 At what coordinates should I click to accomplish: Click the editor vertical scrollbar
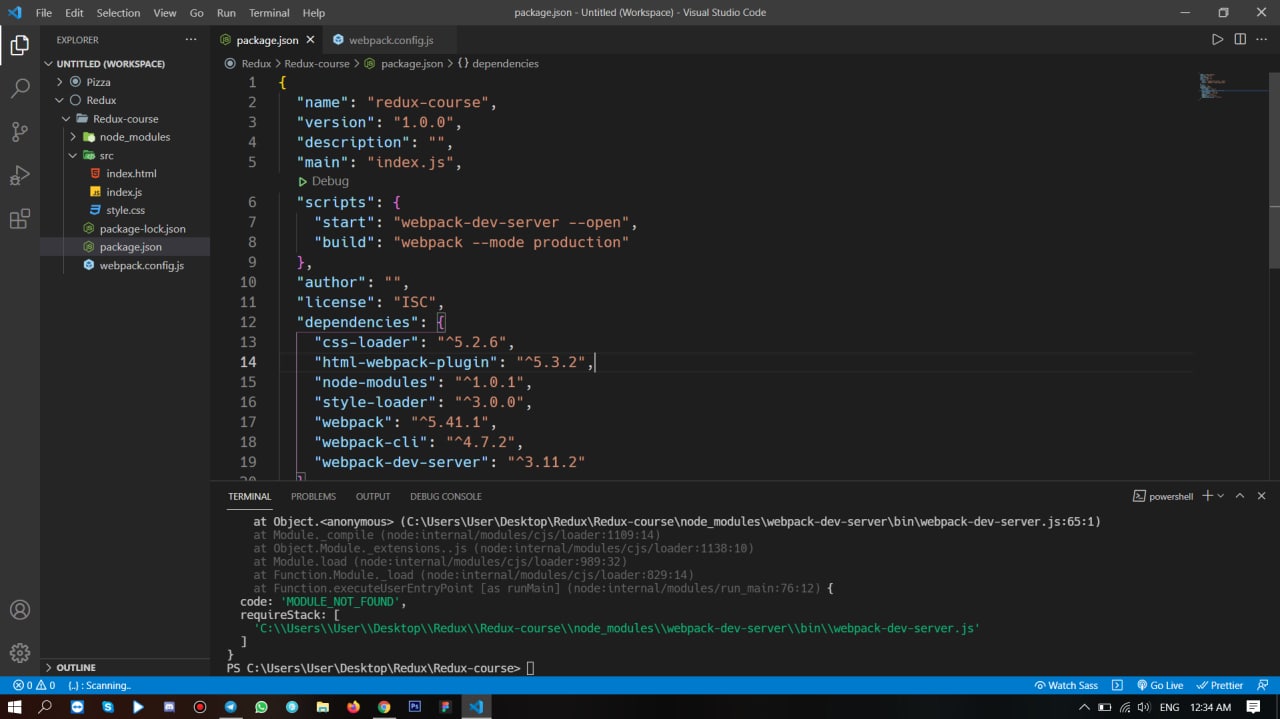click(x=1274, y=170)
